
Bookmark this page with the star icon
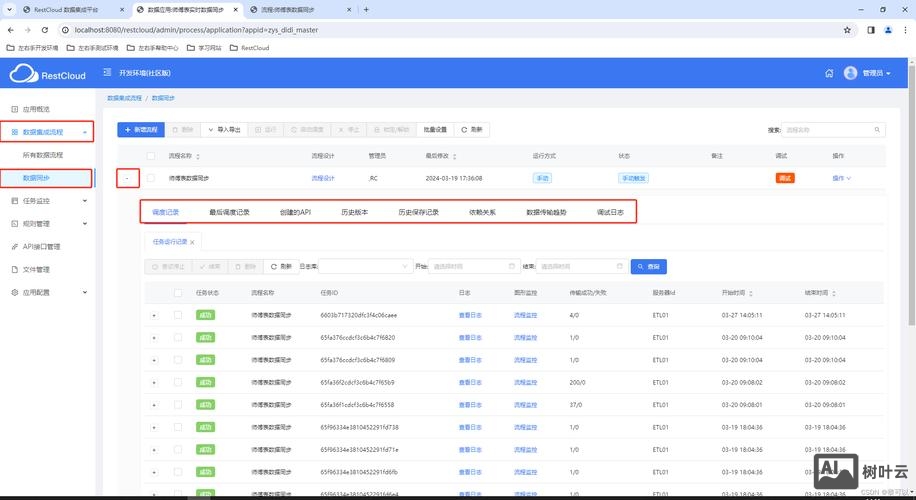[x=847, y=30]
